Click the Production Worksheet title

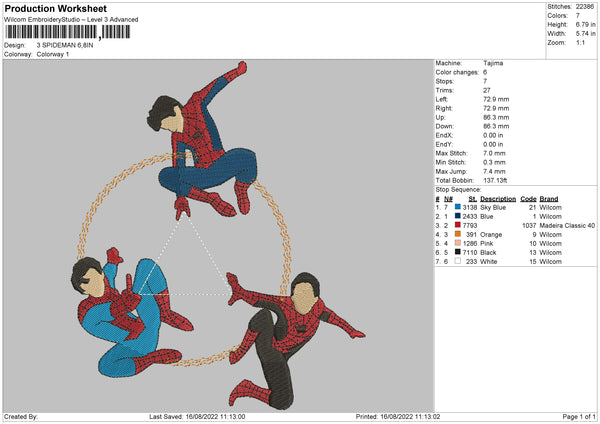tap(55, 8)
